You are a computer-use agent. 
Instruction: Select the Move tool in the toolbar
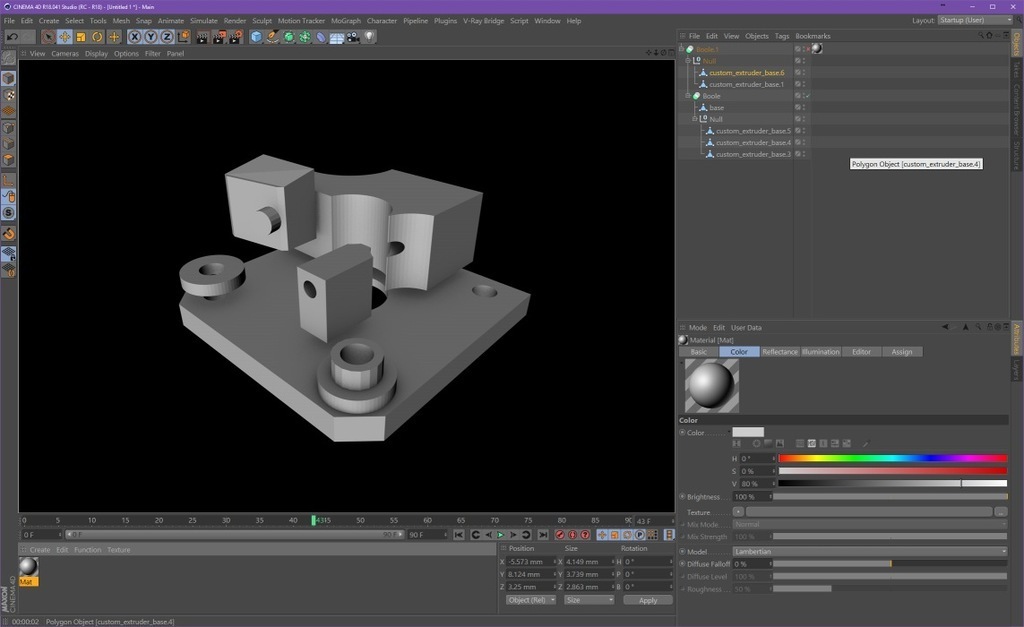coord(64,37)
